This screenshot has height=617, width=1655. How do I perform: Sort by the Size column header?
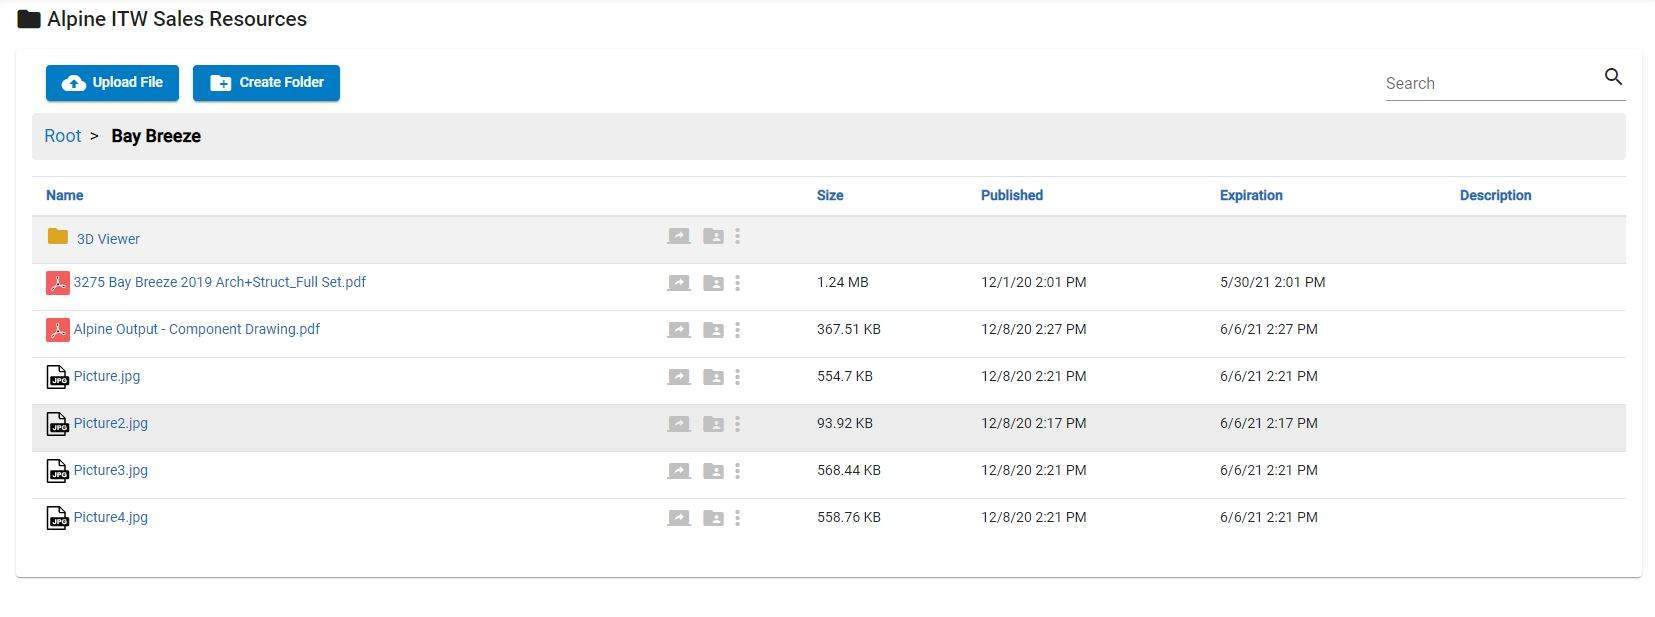click(829, 195)
